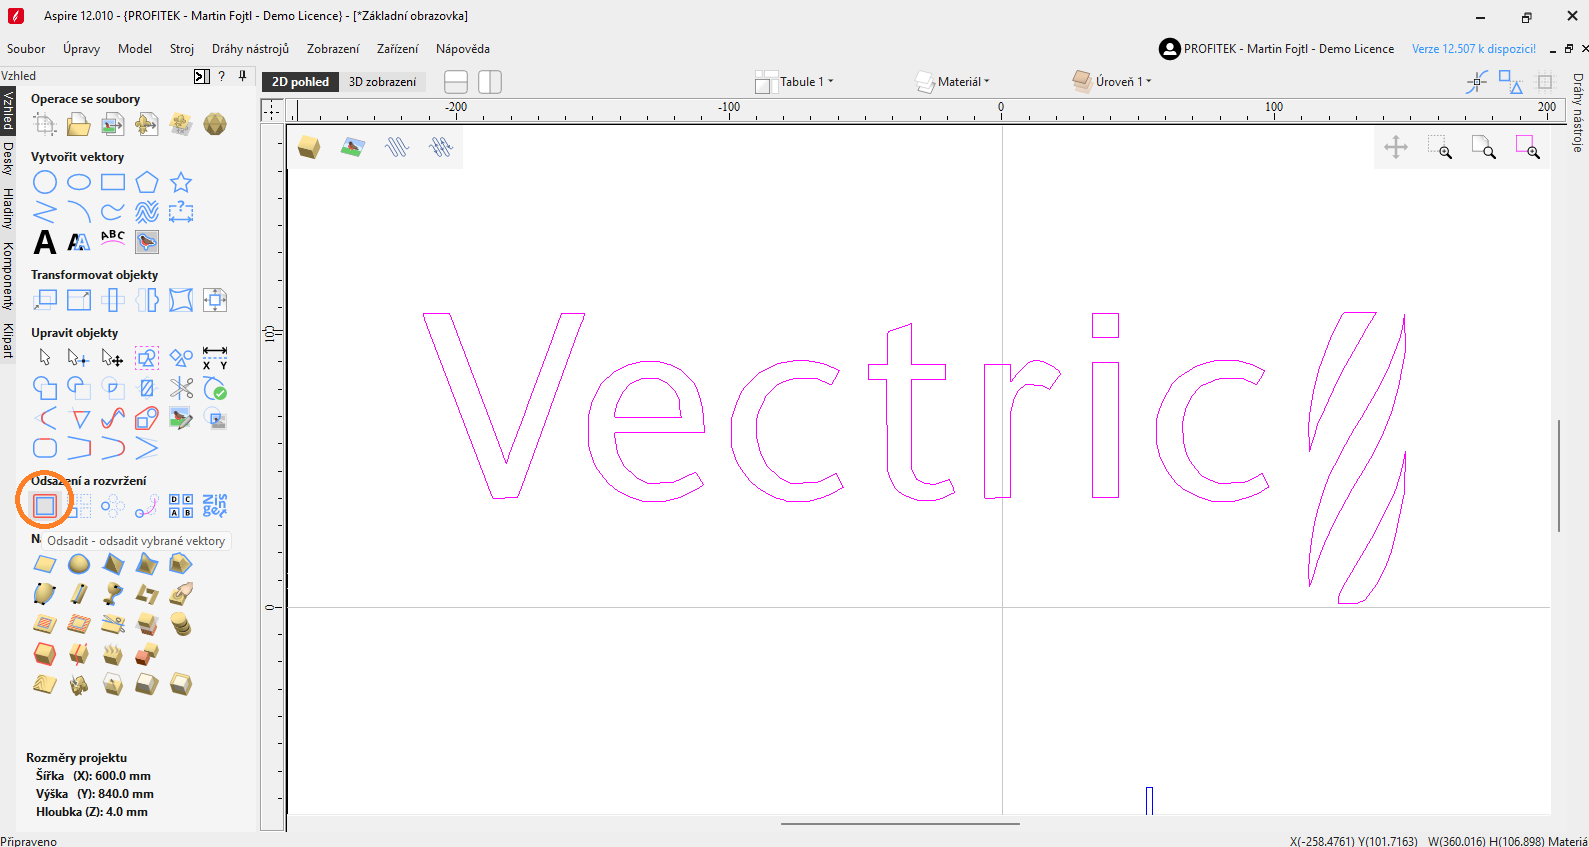1589x847 pixels.
Task: Click the horizontal scrollbar under the canvas
Action: 900,824
